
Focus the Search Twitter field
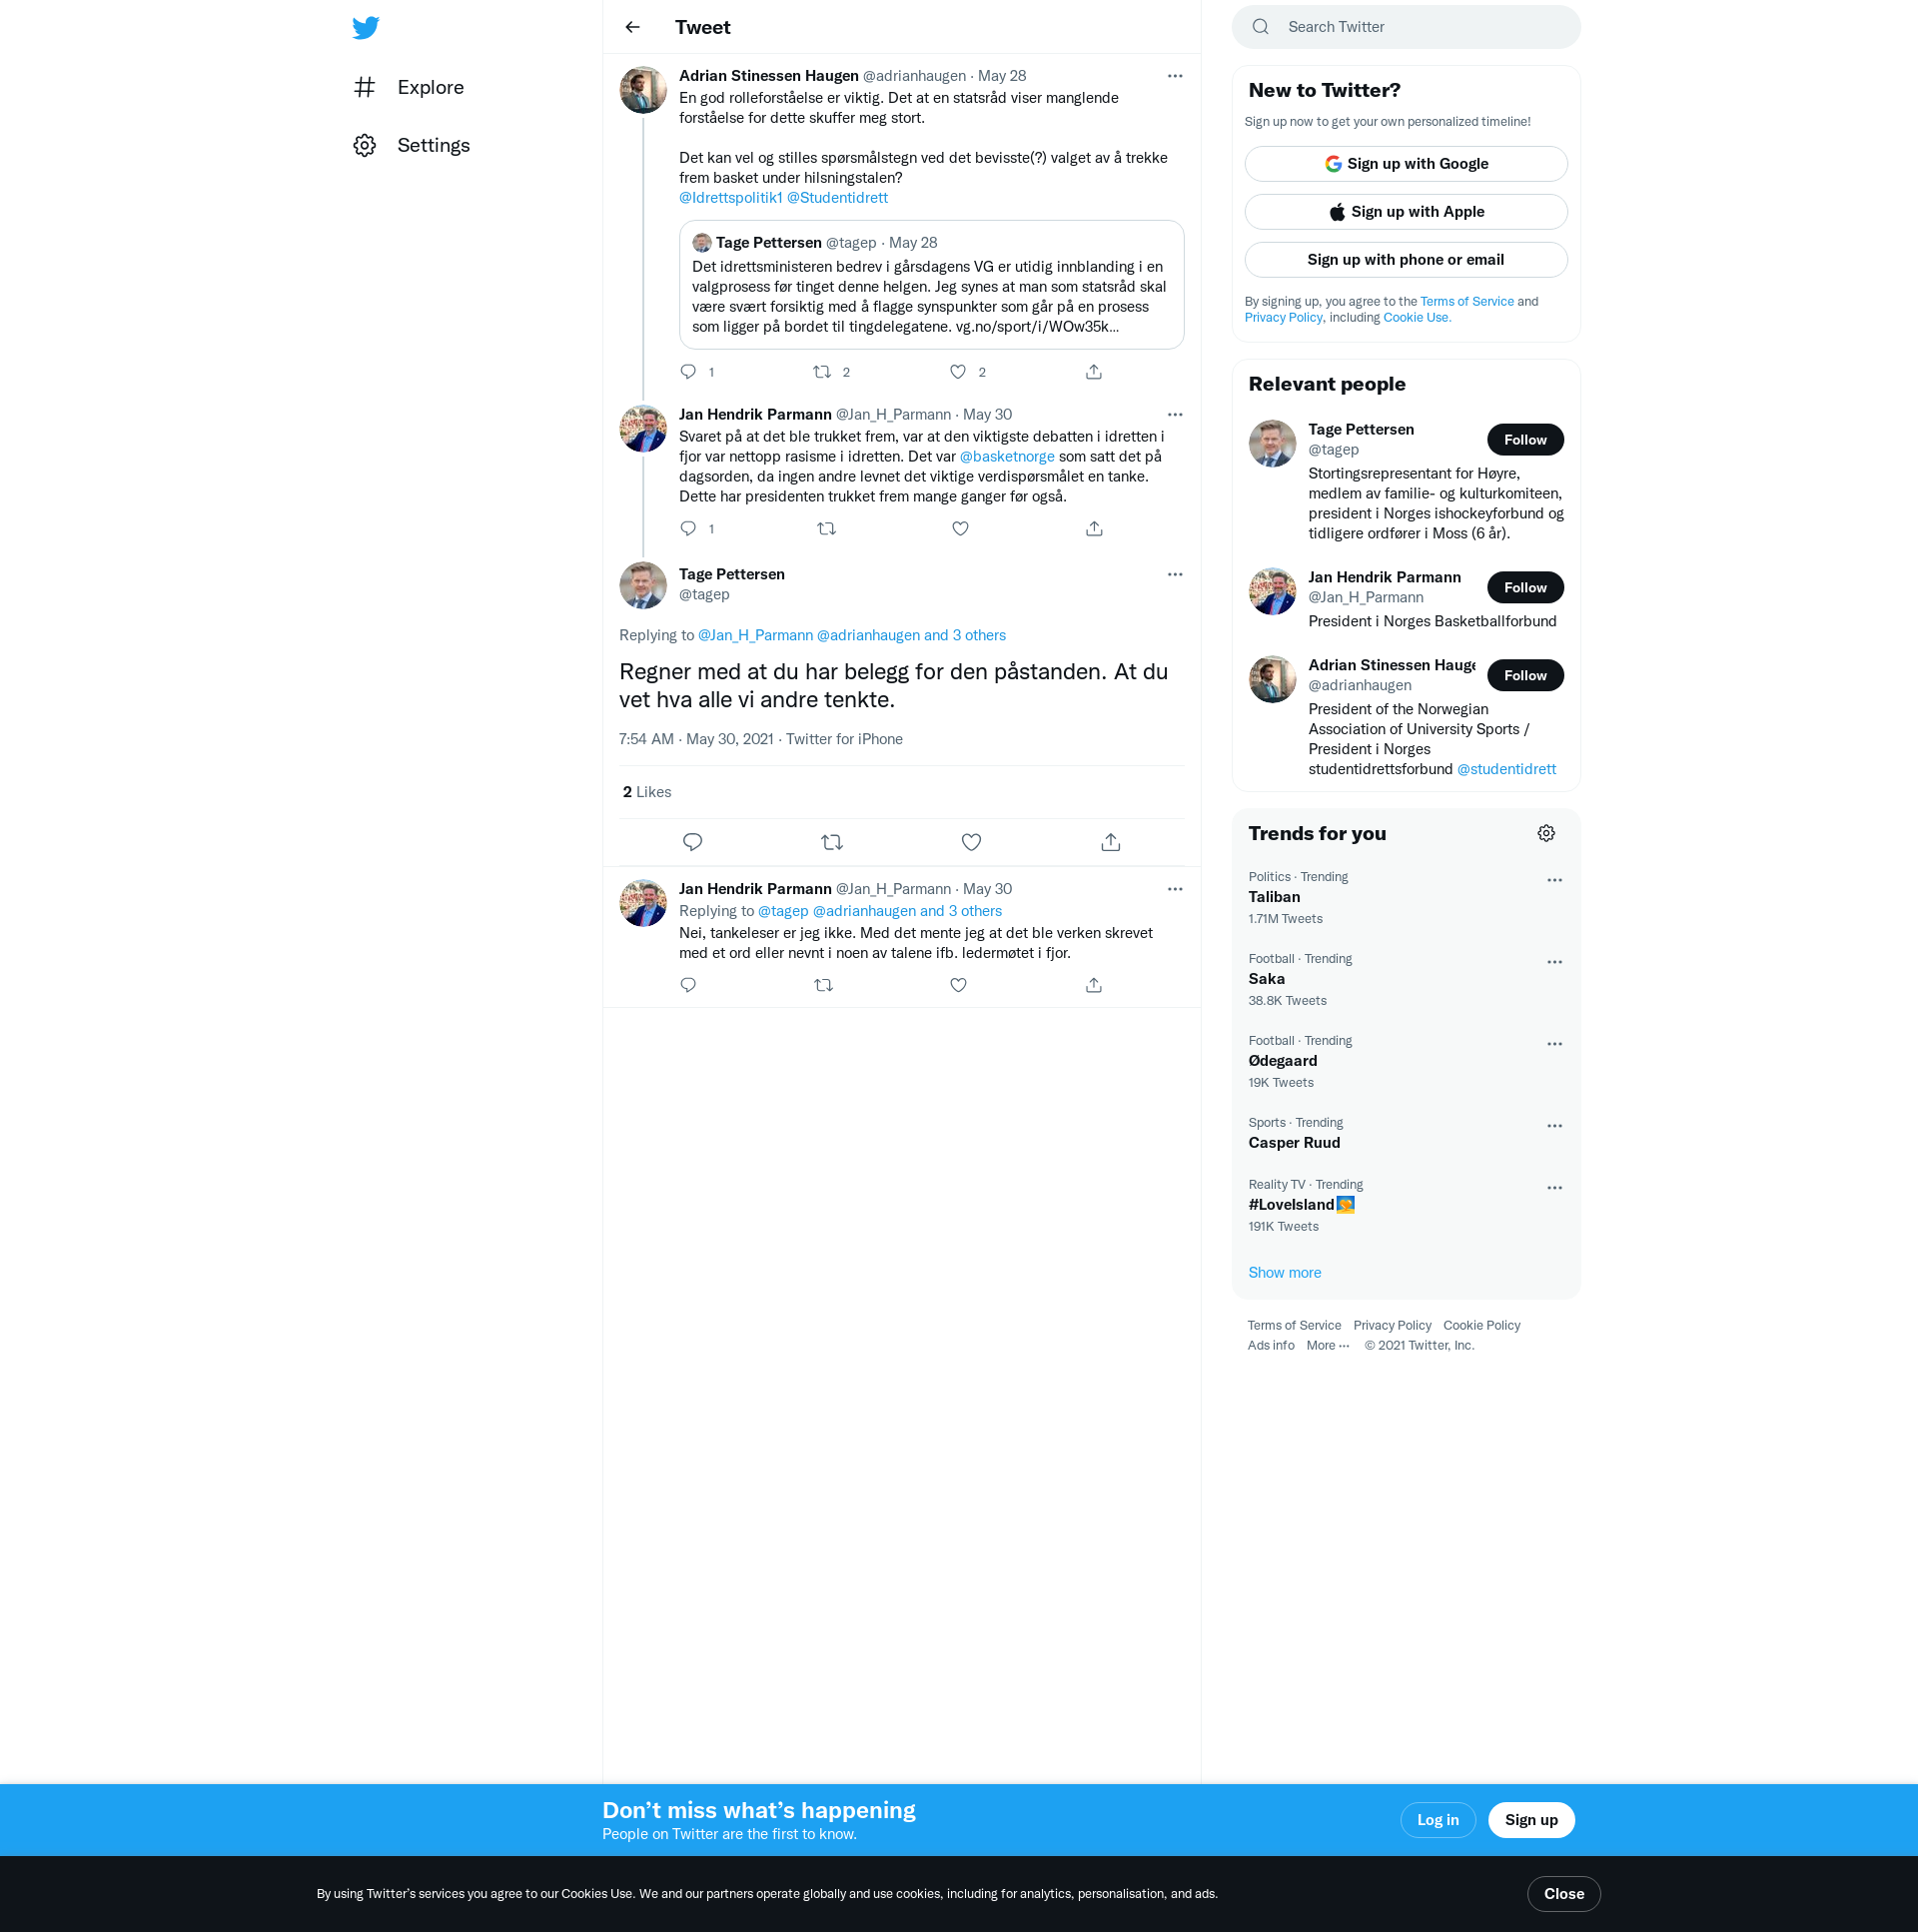(x=1405, y=27)
